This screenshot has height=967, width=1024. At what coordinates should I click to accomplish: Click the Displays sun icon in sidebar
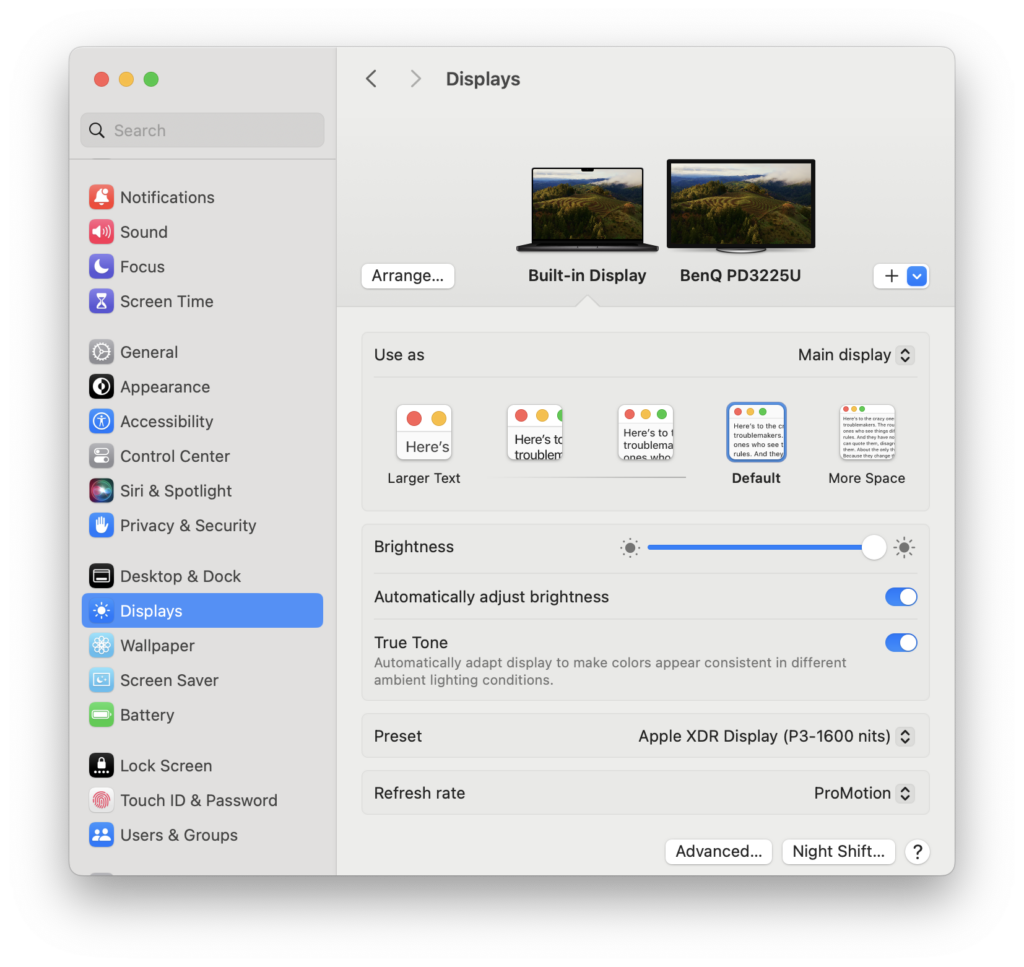(x=101, y=610)
